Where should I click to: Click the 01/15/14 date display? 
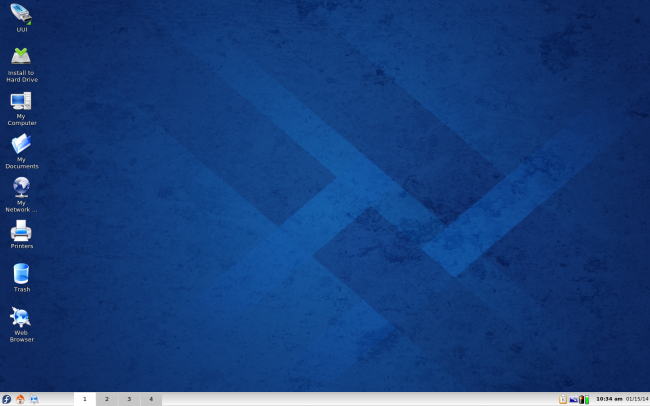(637, 399)
